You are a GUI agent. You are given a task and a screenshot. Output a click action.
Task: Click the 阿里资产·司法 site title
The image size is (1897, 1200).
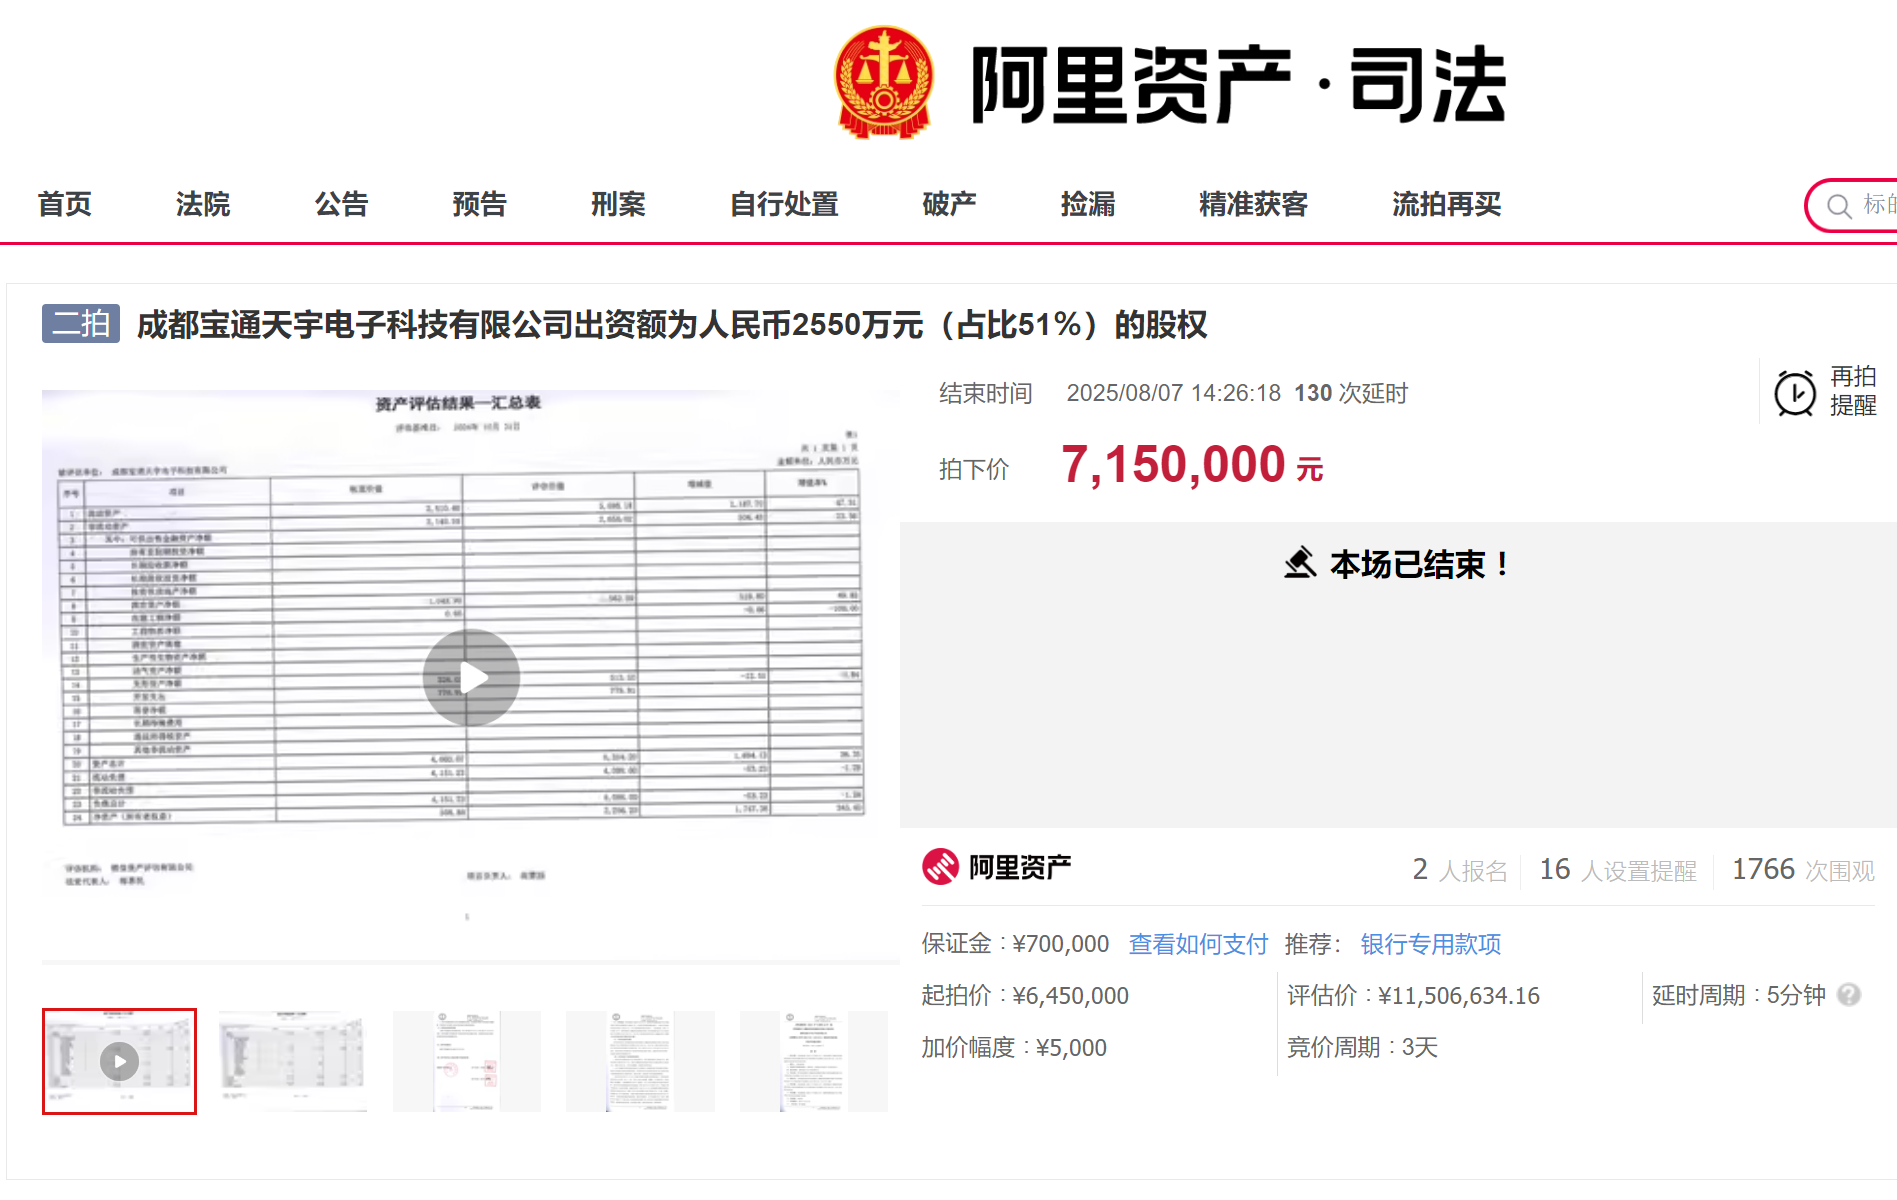point(1238,85)
